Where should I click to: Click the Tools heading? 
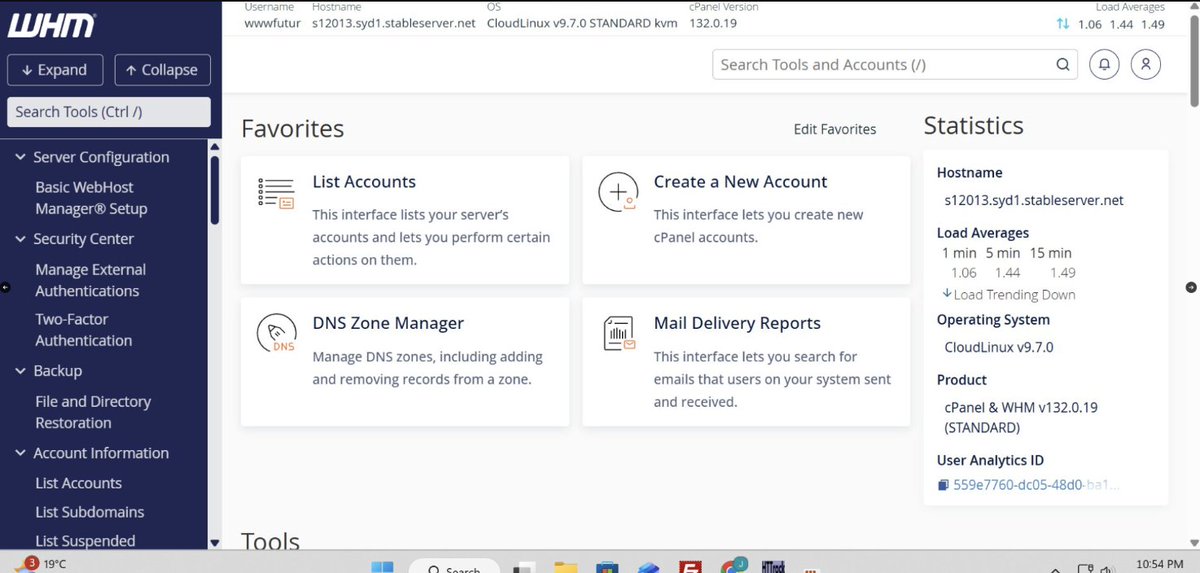tap(270, 543)
